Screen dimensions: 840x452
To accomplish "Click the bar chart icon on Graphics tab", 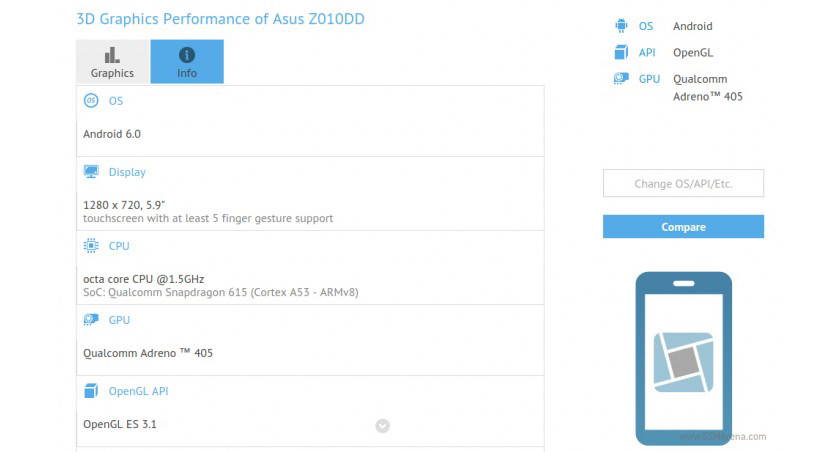I will (112, 55).
